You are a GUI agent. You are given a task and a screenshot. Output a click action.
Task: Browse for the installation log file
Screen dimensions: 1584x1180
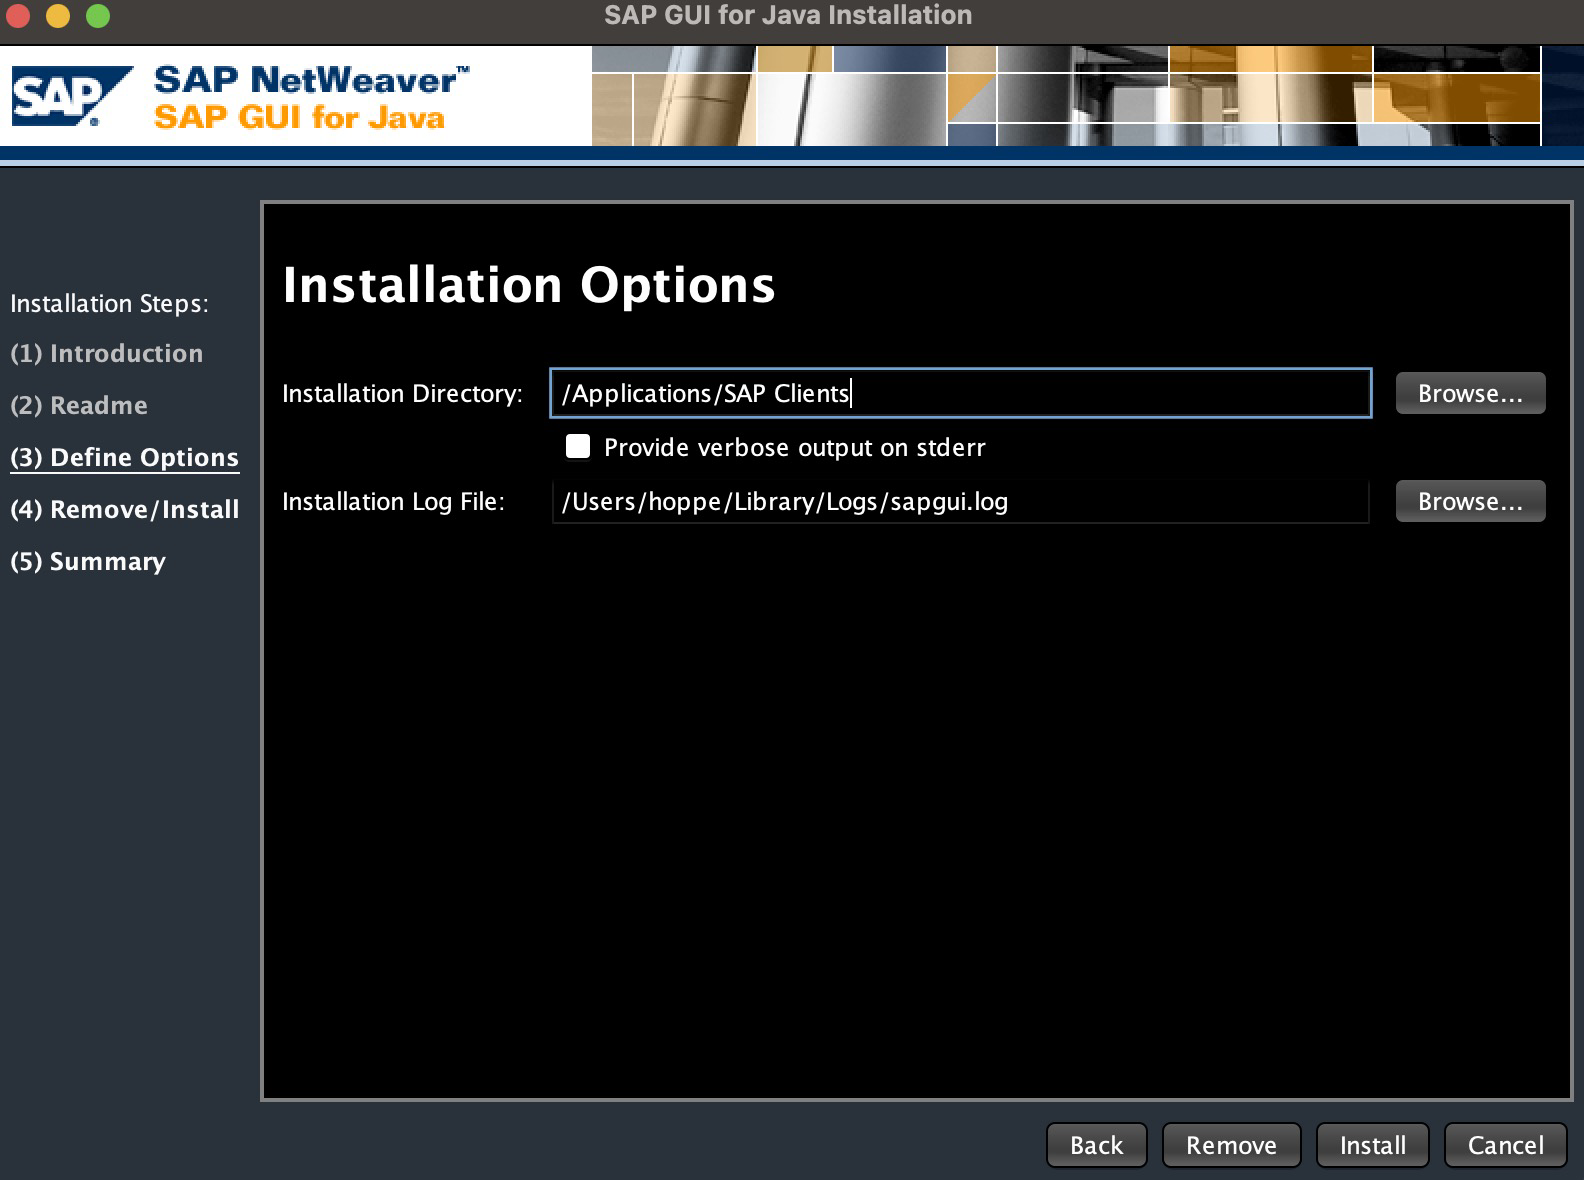coord(1470,501)
